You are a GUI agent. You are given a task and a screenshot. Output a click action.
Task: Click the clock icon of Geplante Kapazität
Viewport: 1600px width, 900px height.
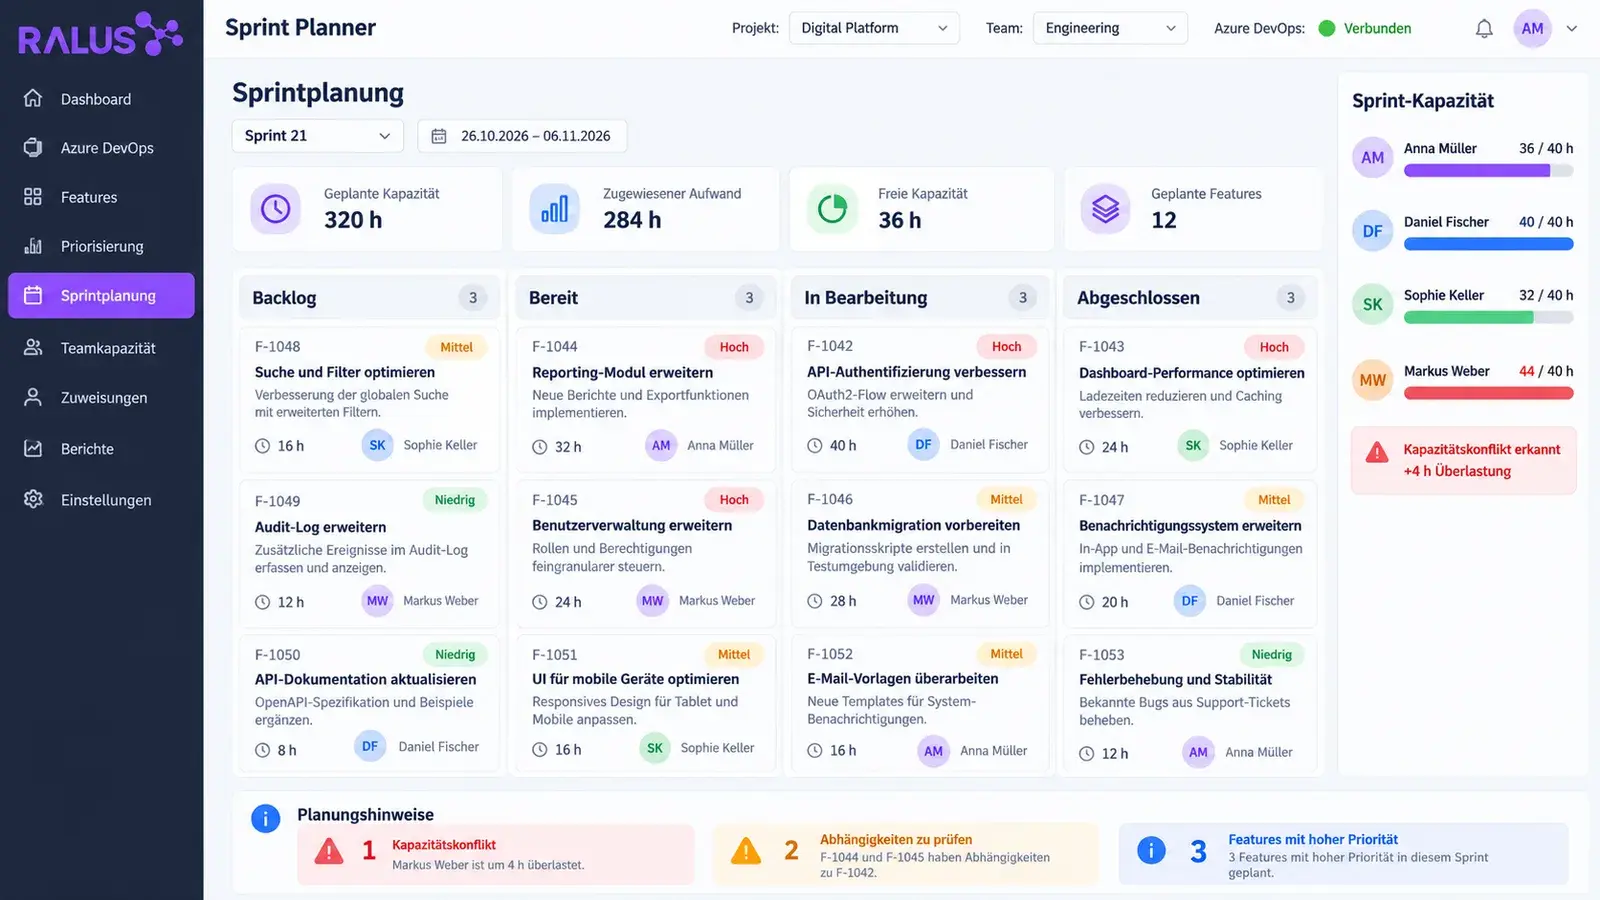[275, 208]
